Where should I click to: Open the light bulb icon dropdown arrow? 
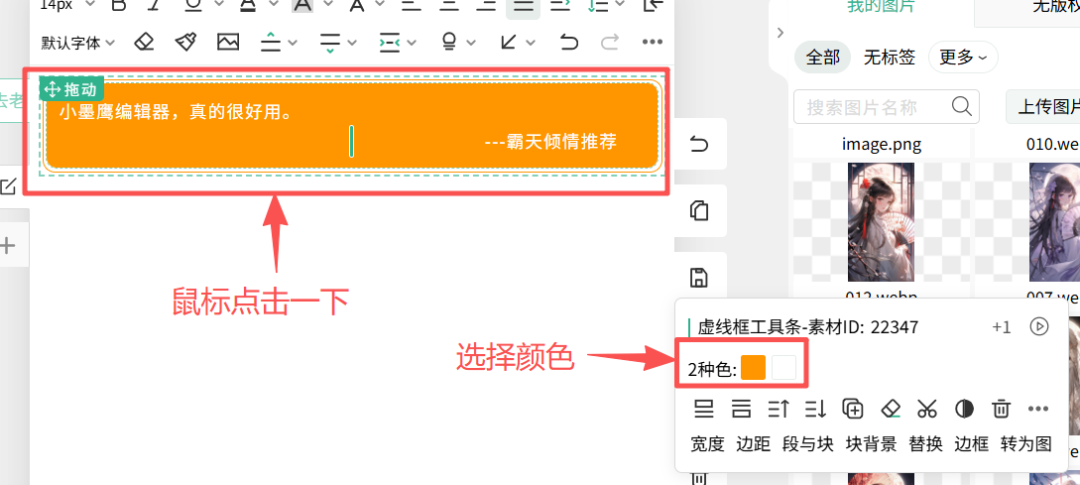(x=474, y=42)
